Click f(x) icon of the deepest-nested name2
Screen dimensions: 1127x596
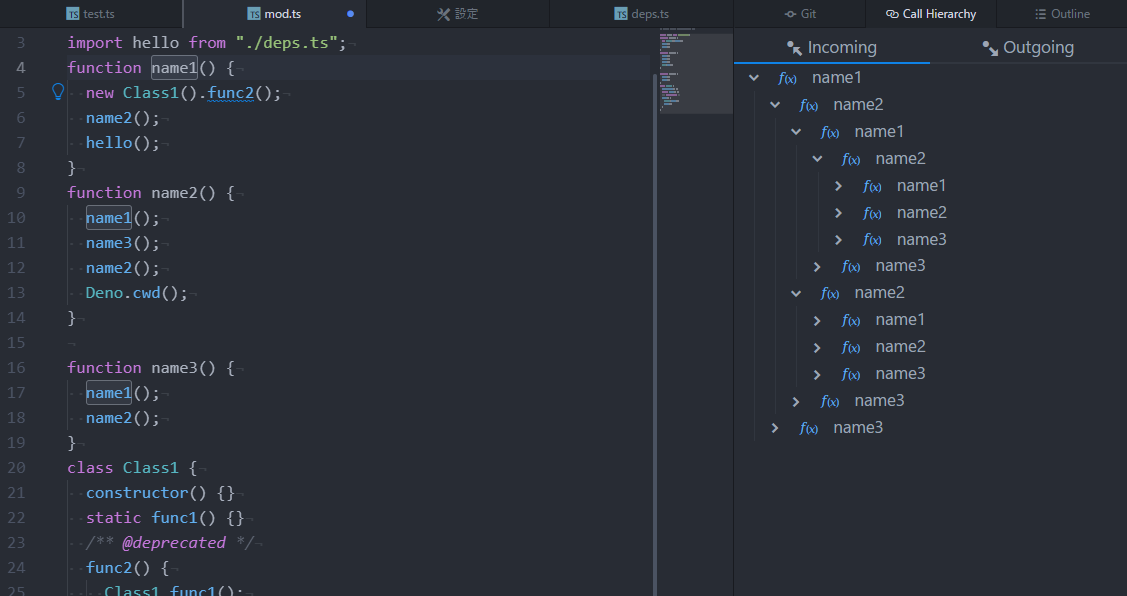click(x=872, y=213)
